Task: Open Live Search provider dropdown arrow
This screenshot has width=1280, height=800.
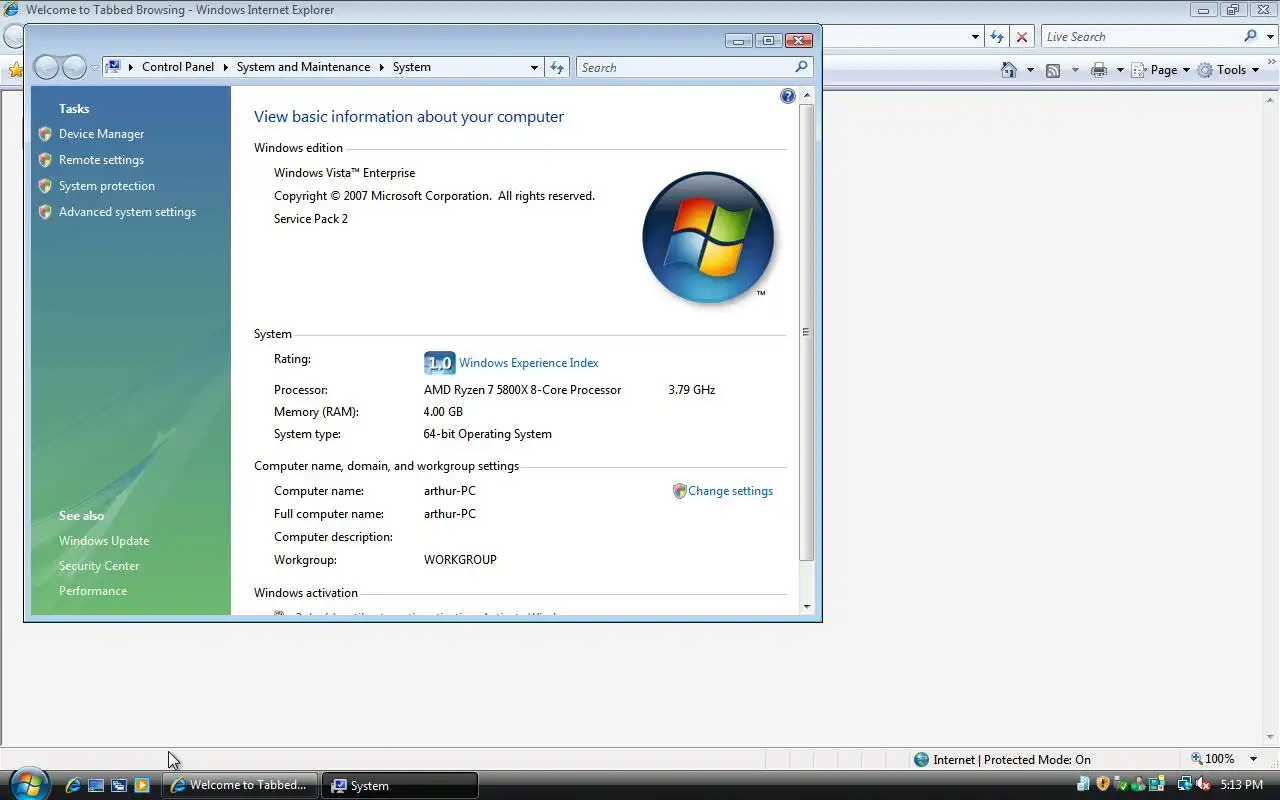Action: pyautogui.click(x=1269, y=37)
